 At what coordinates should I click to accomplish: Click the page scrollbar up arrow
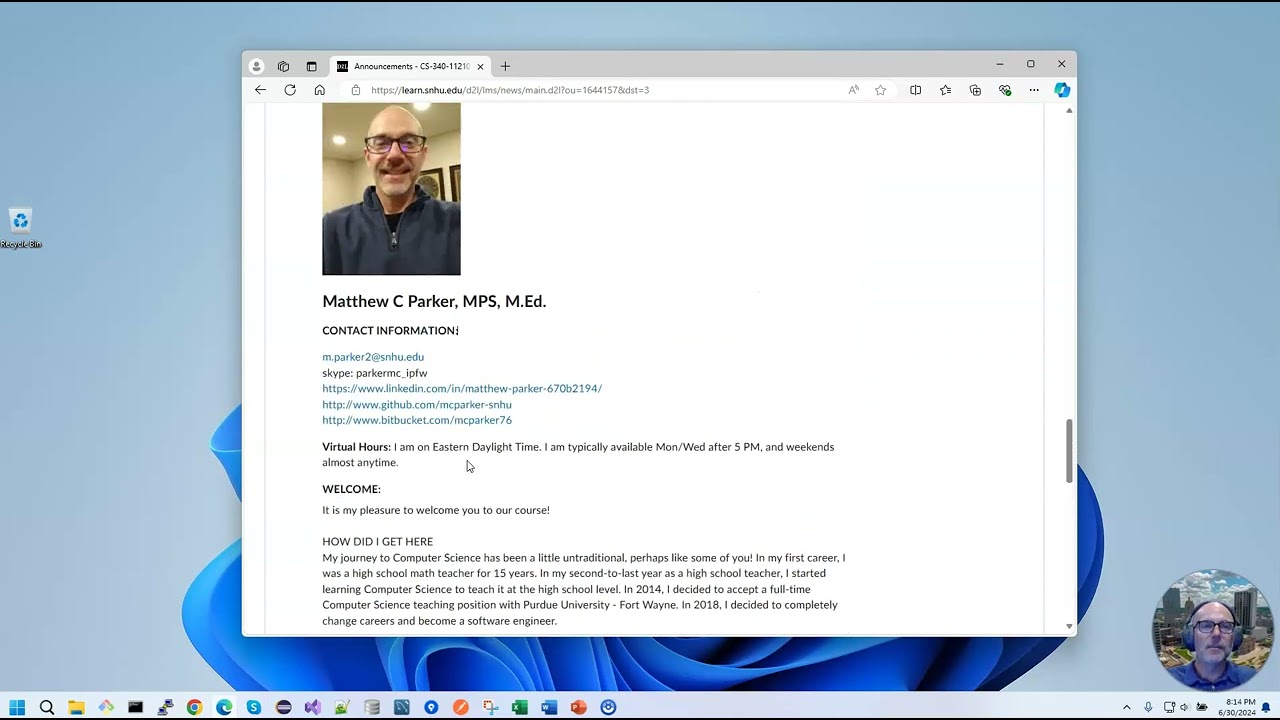(1069, 110)
